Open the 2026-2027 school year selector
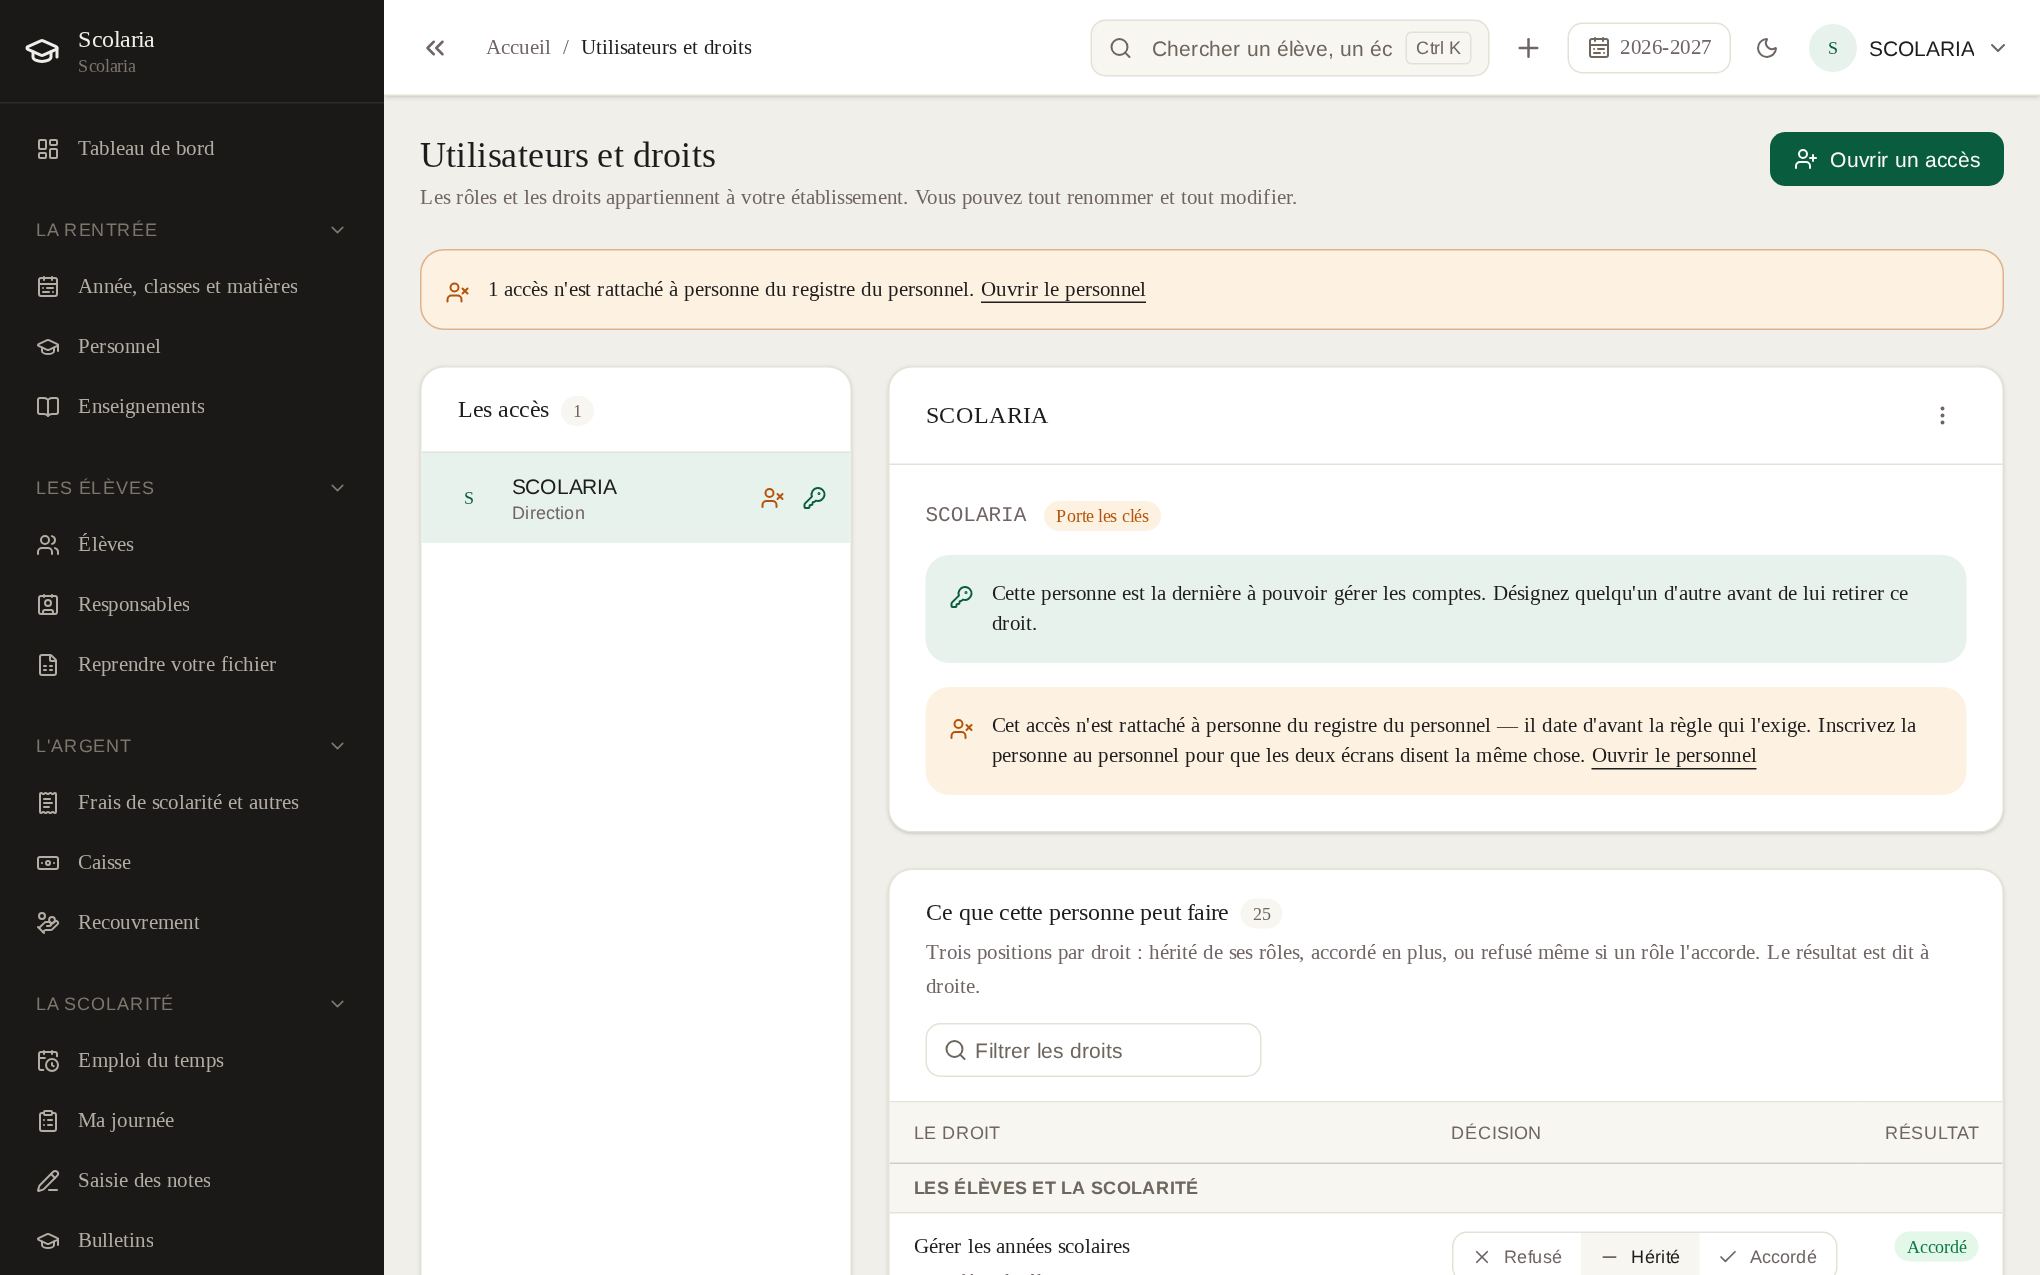The width and height of the screenshot is (2040, 1275). (1649, 48)
